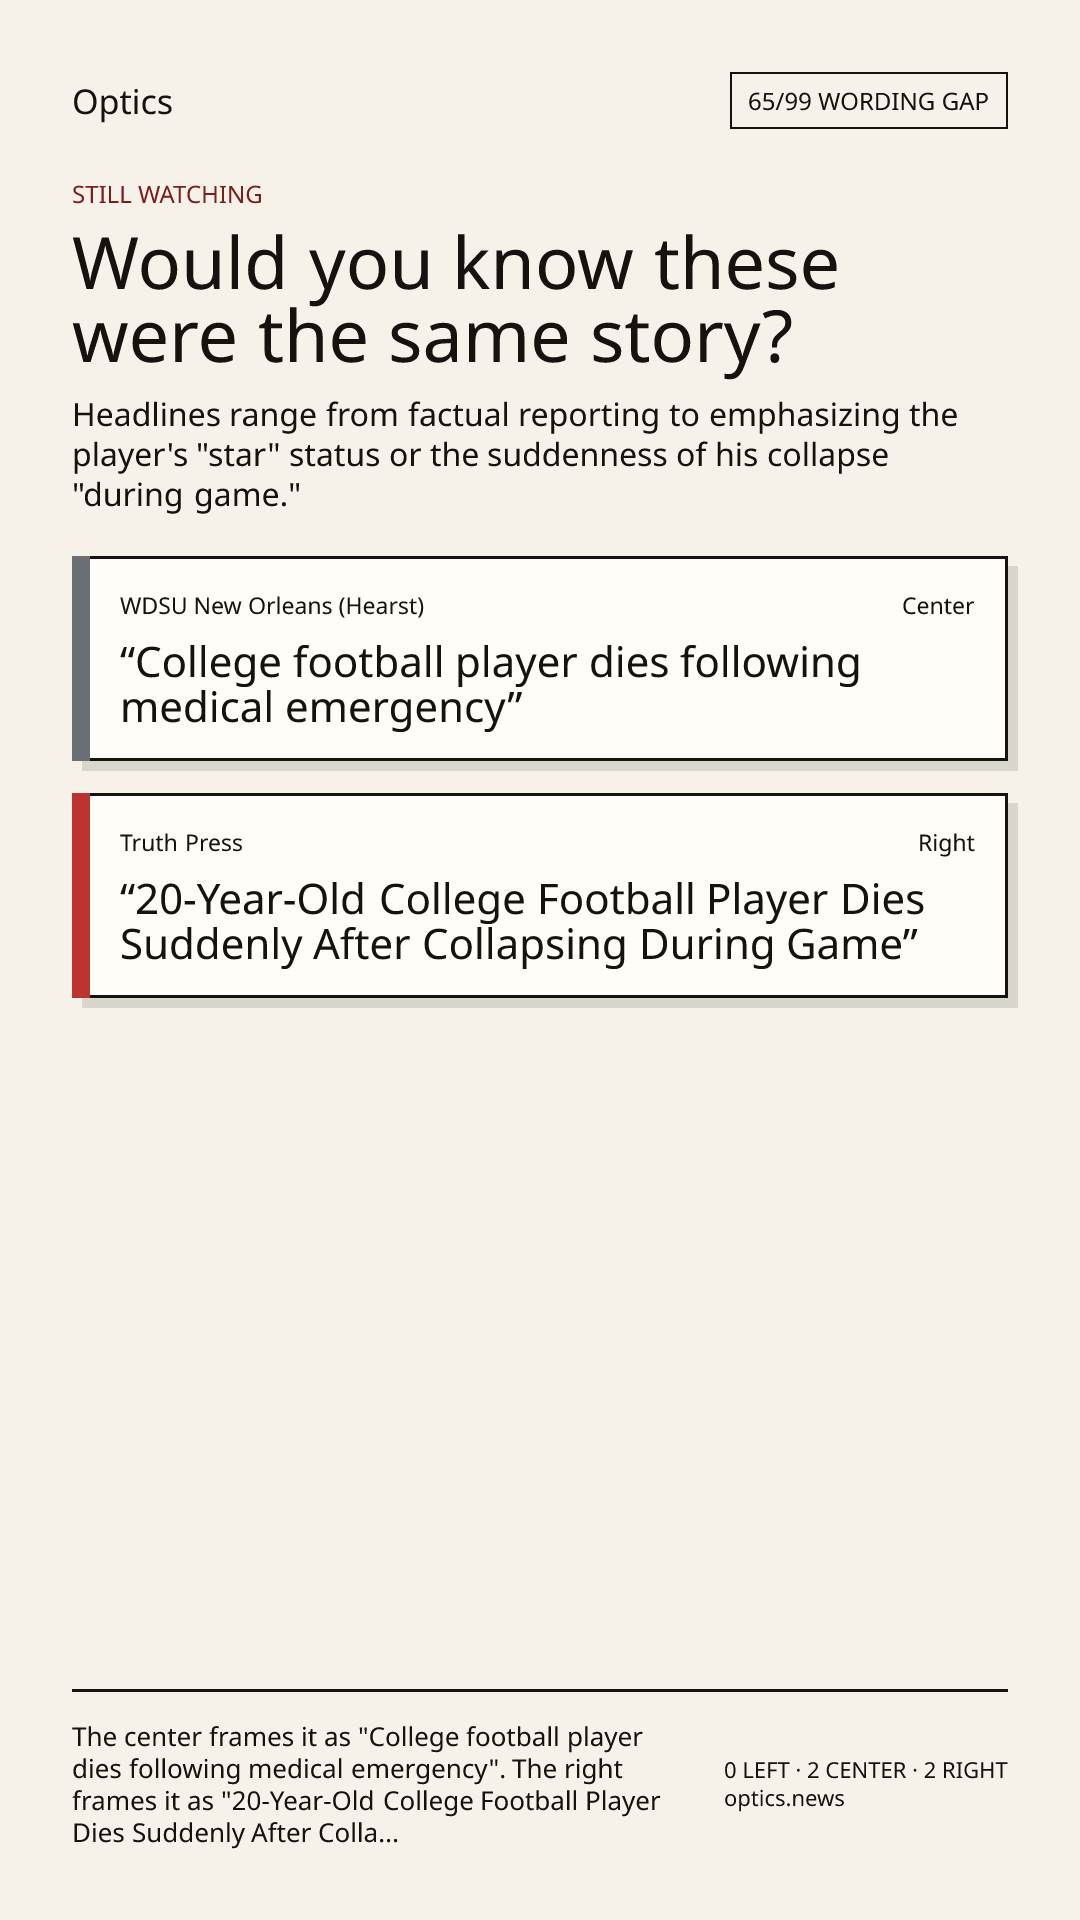Select the STILL WATCHING label
The image size is (1080, 1920).
[x=167, y=195]
